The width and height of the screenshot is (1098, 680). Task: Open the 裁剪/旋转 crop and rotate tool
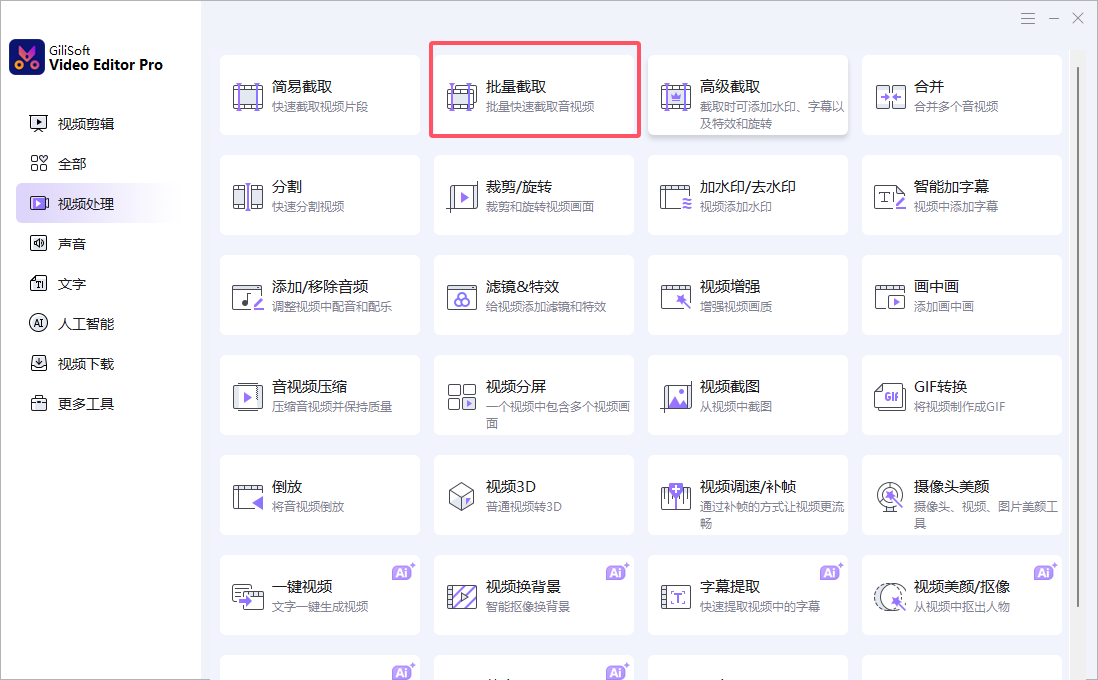click(x=533, y=195)
